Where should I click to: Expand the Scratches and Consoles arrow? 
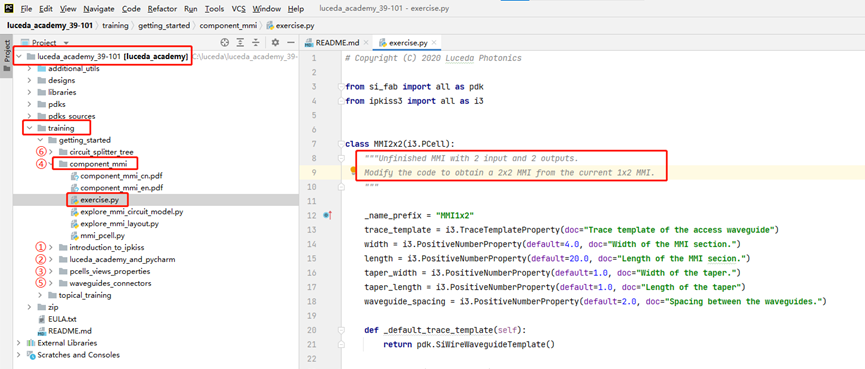click(x=19, y=355)
